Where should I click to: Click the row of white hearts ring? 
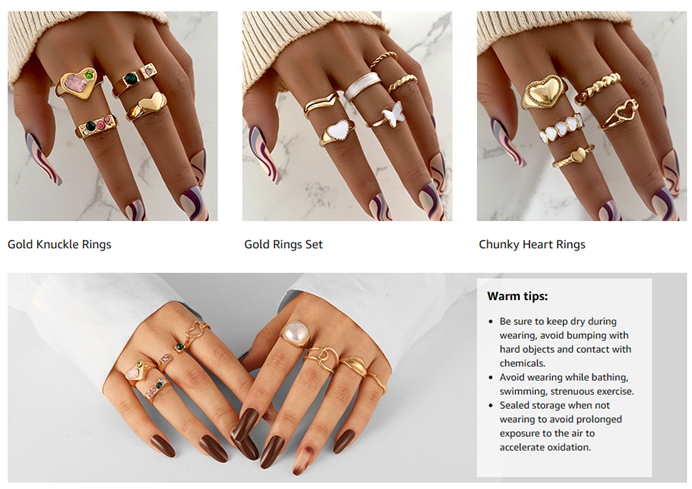tap(561, 129)
